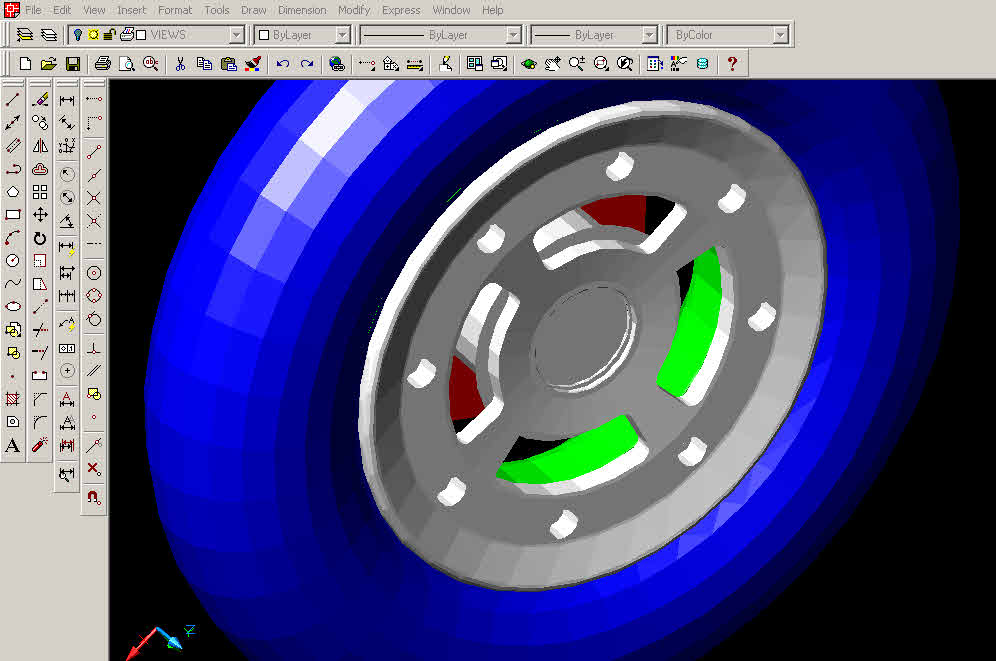Select the Ellipse draw tool
996x661 pixels.
pos(13,306)
